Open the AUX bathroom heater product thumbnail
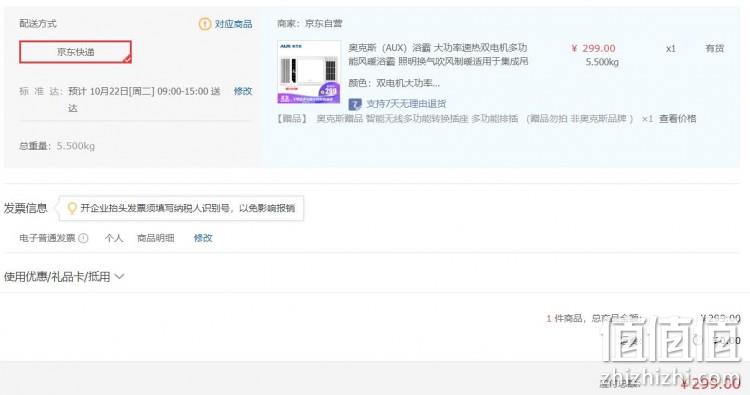This screenshot has height=395, width=750. click(x=309, y=72)
